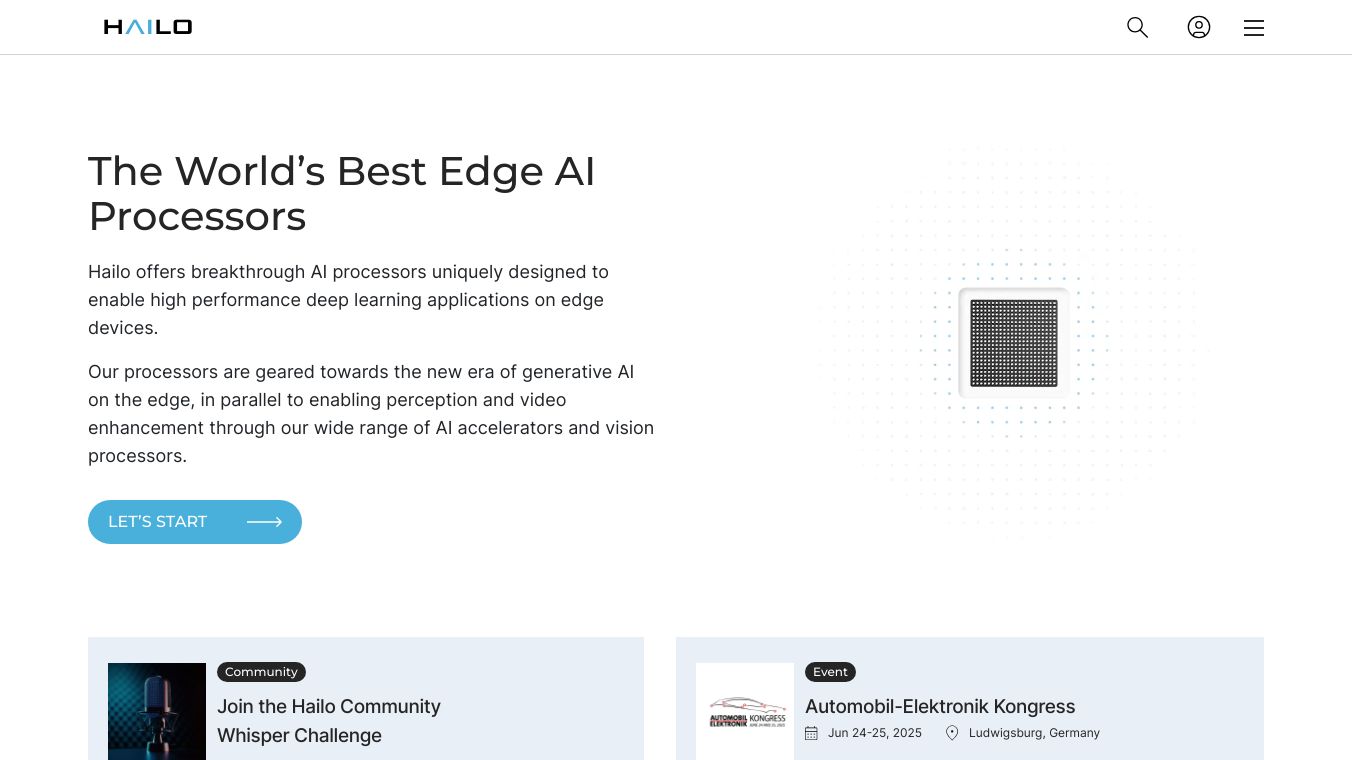
Task: Click the AI processor chip image
Action: 1014,343
